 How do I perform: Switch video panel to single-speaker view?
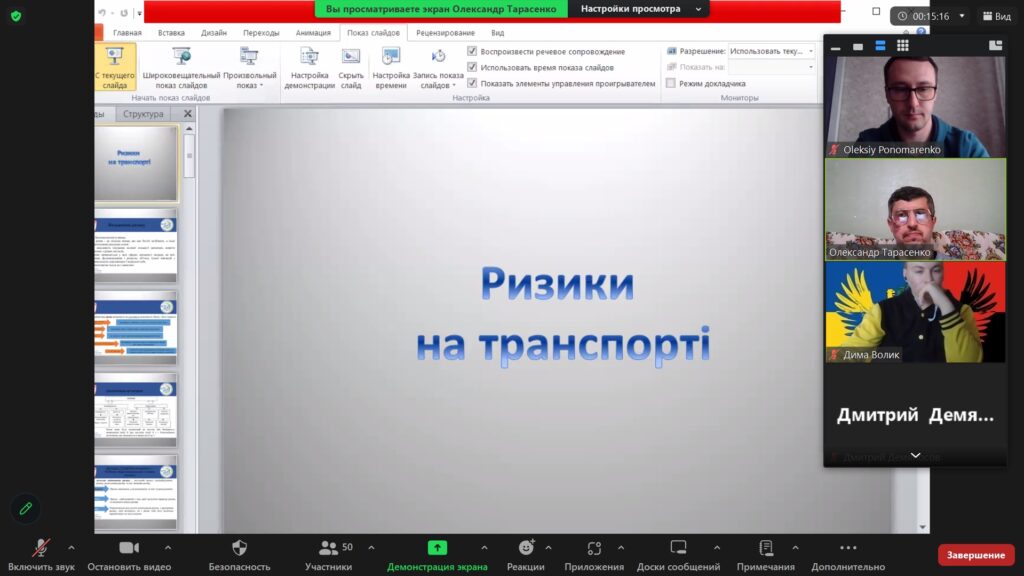858,46
